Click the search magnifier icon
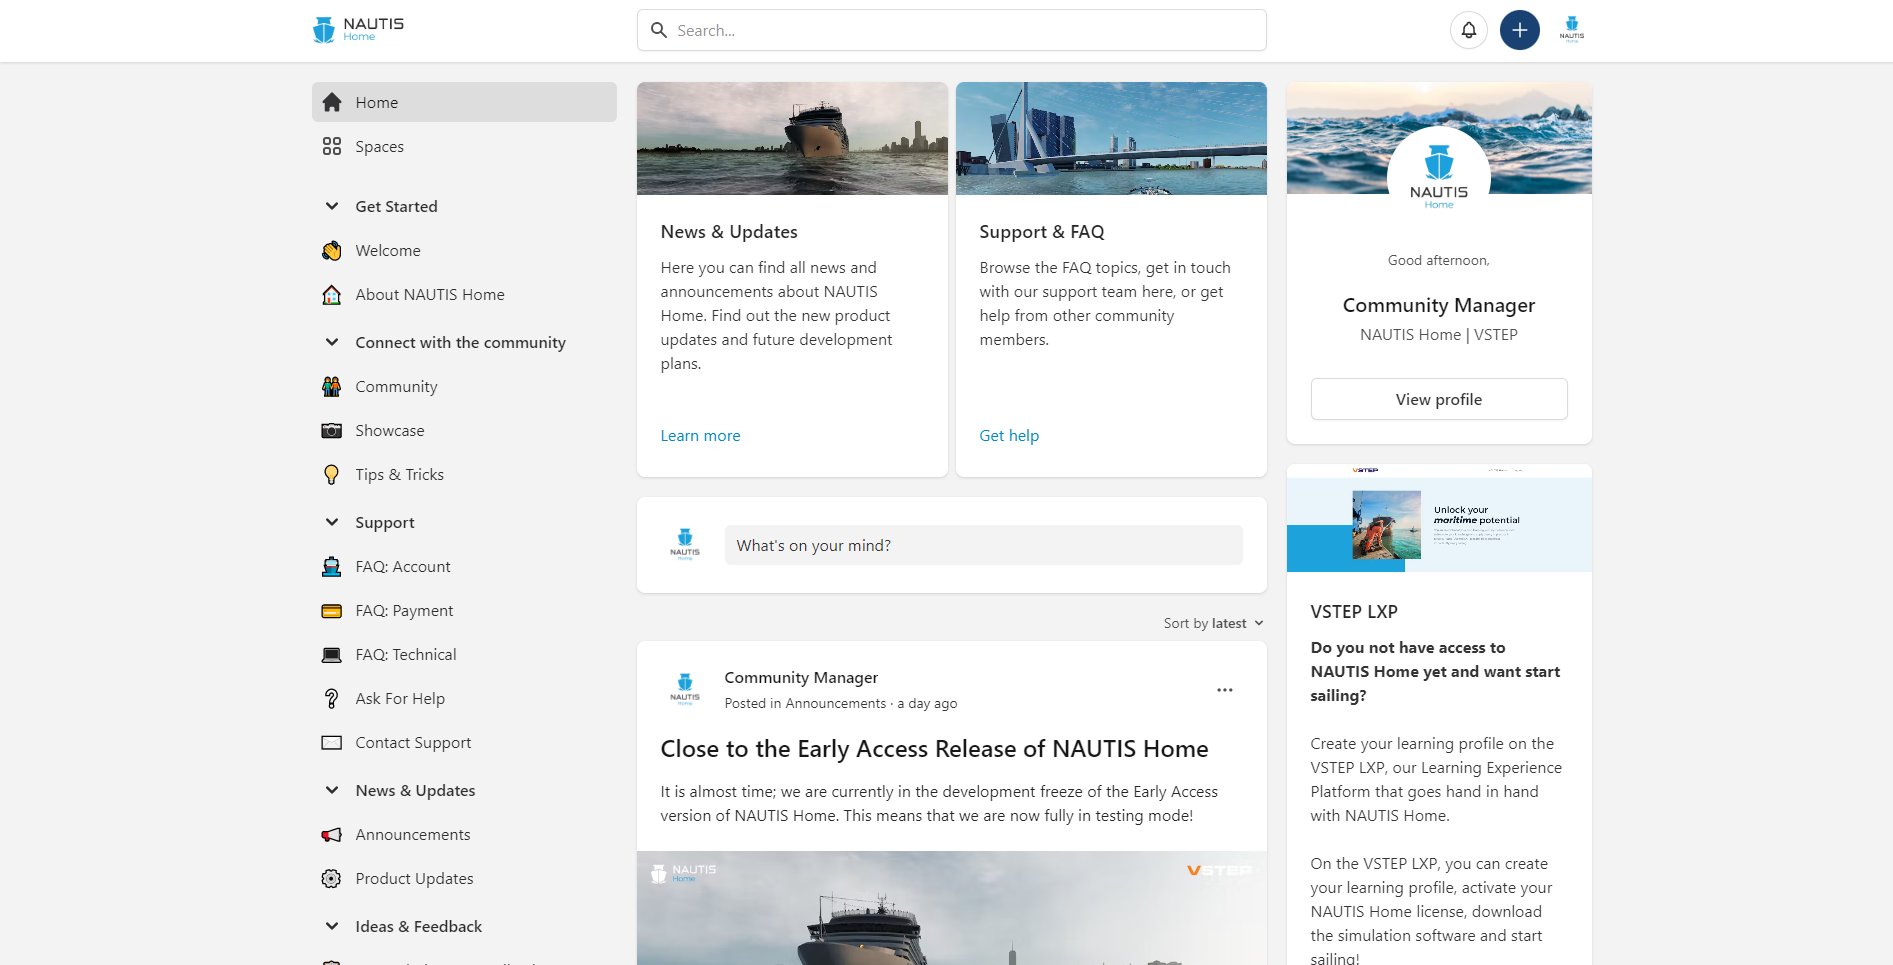Screen dimensions: 1893x965 click(x=659, y=30)
